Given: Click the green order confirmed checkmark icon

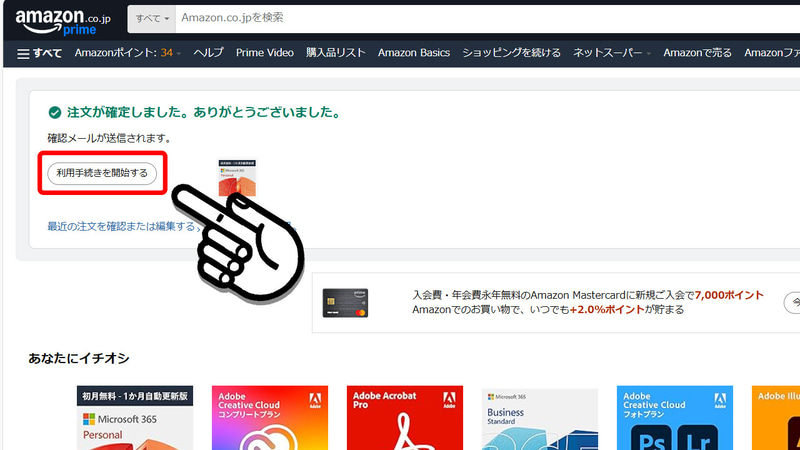Looking at the screenshot, I should click(x=55, y=112).
